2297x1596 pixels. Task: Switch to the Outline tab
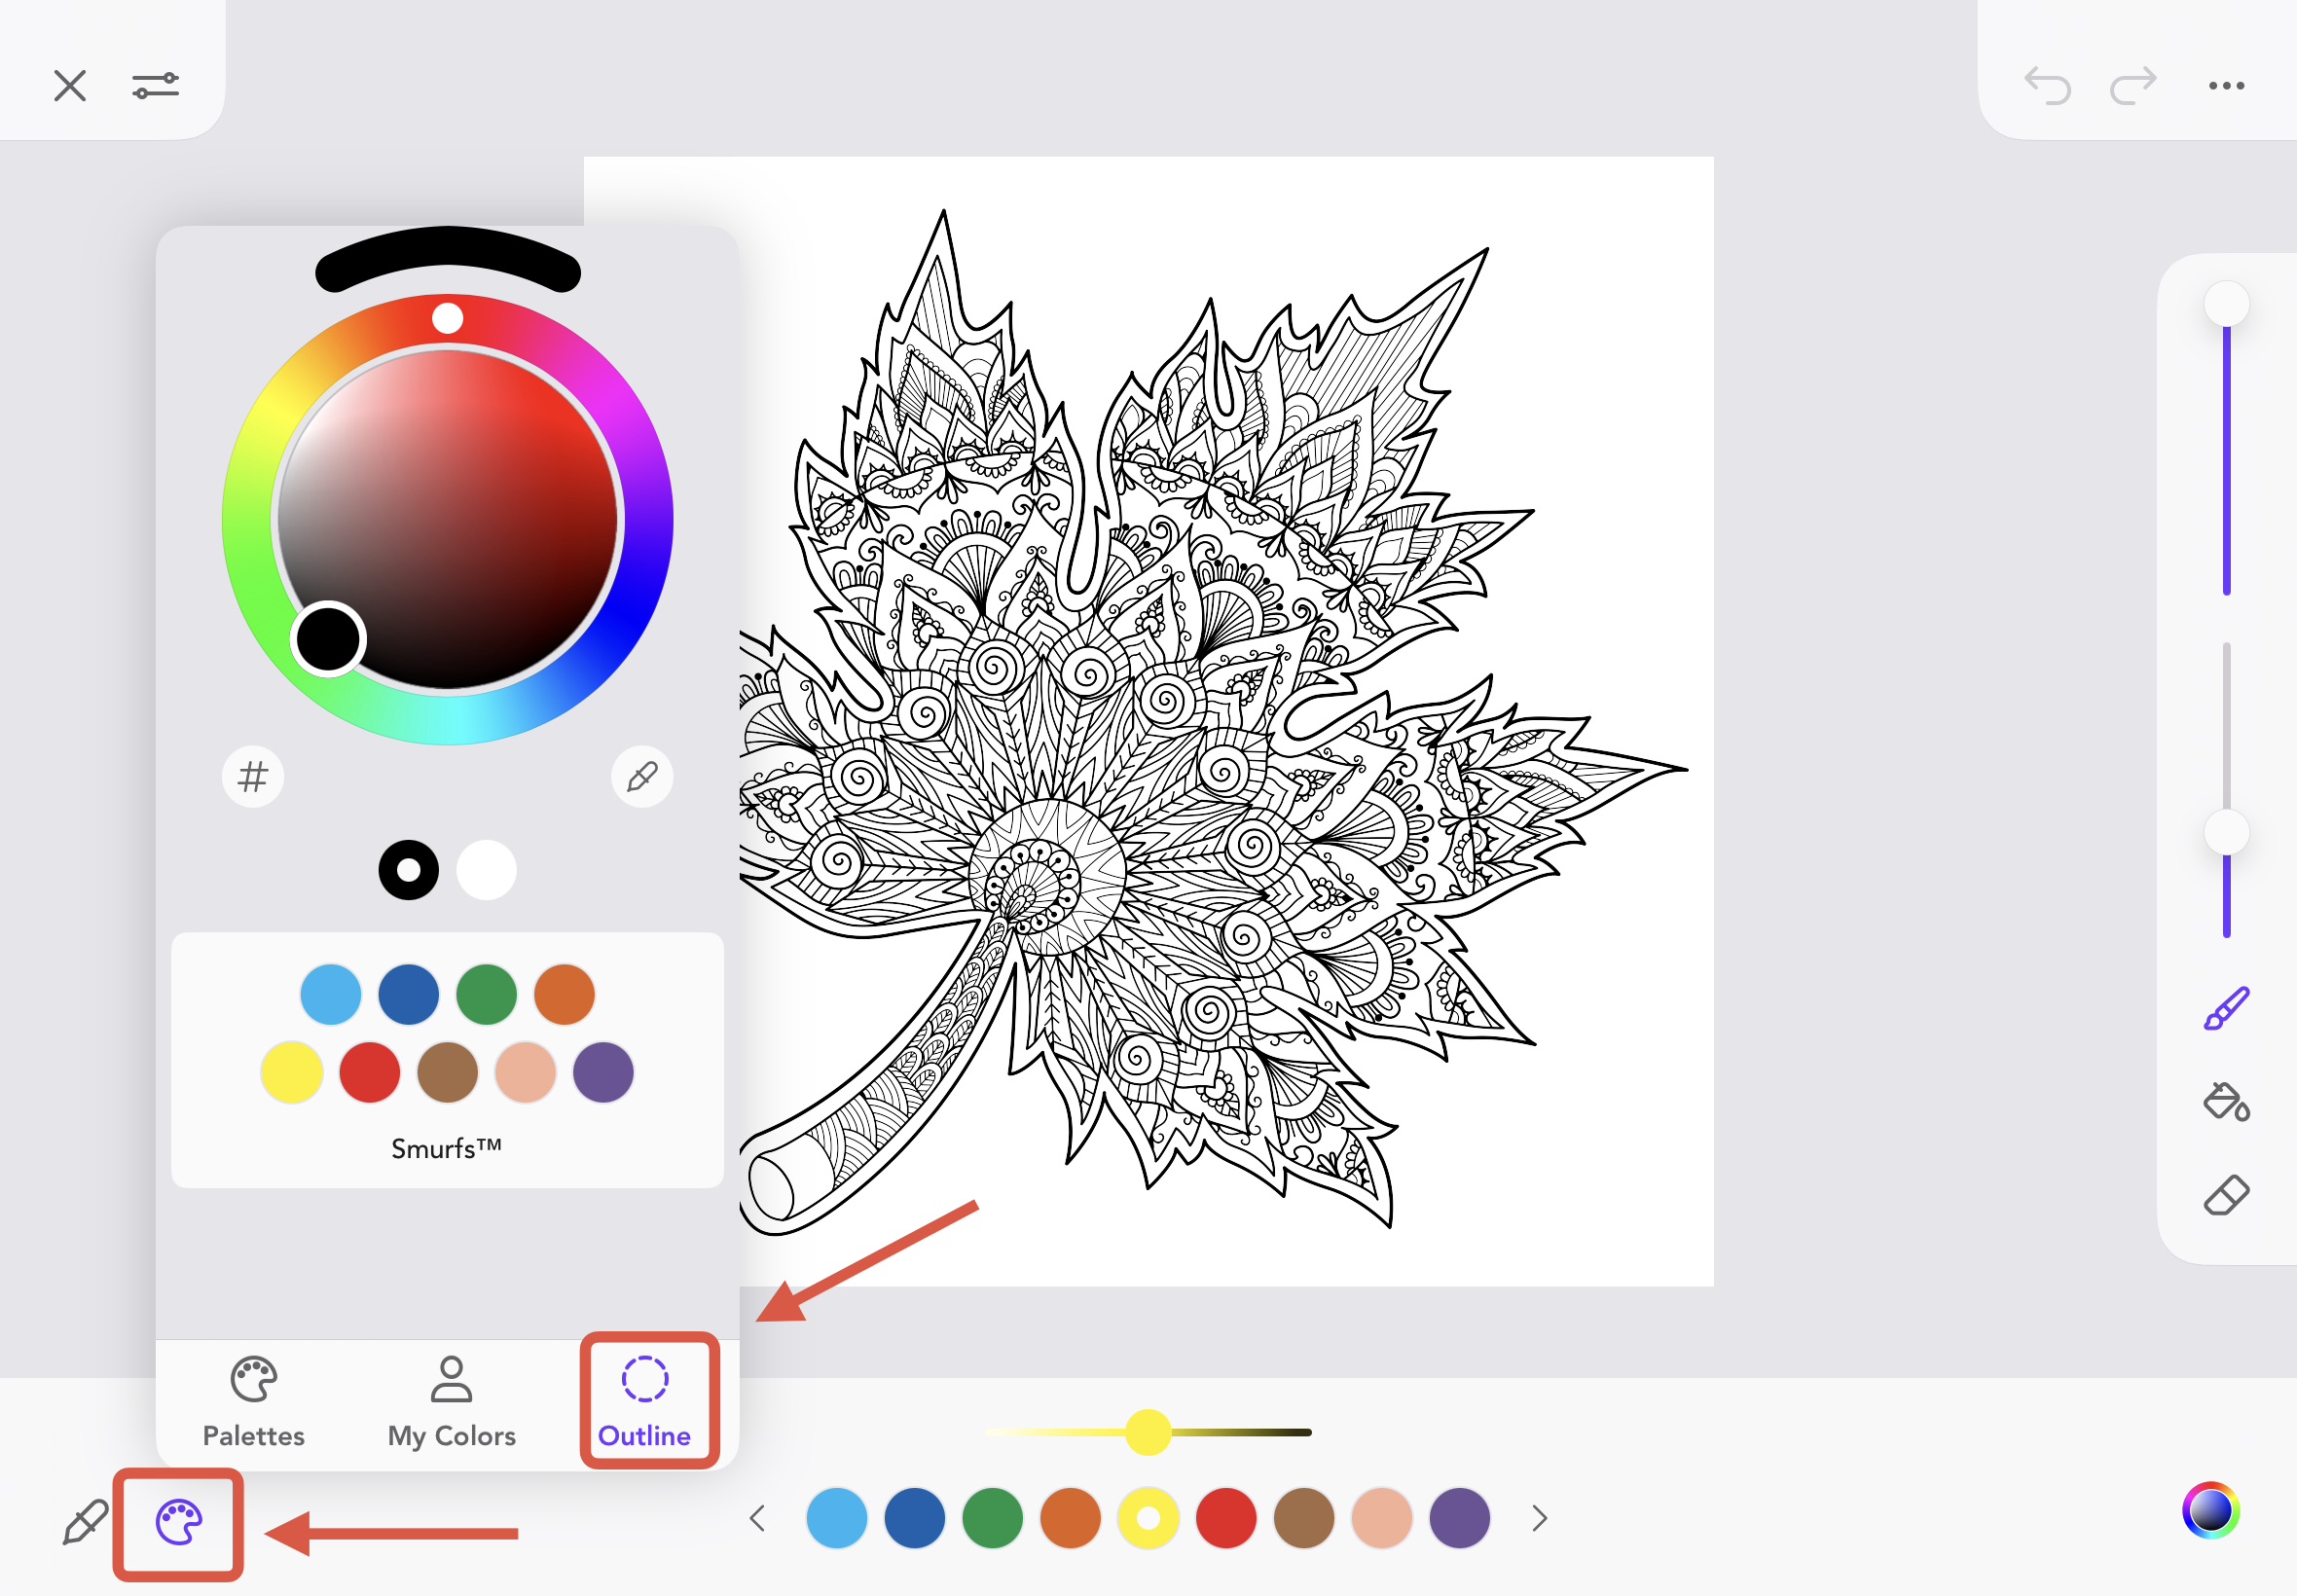(645, 1403)
